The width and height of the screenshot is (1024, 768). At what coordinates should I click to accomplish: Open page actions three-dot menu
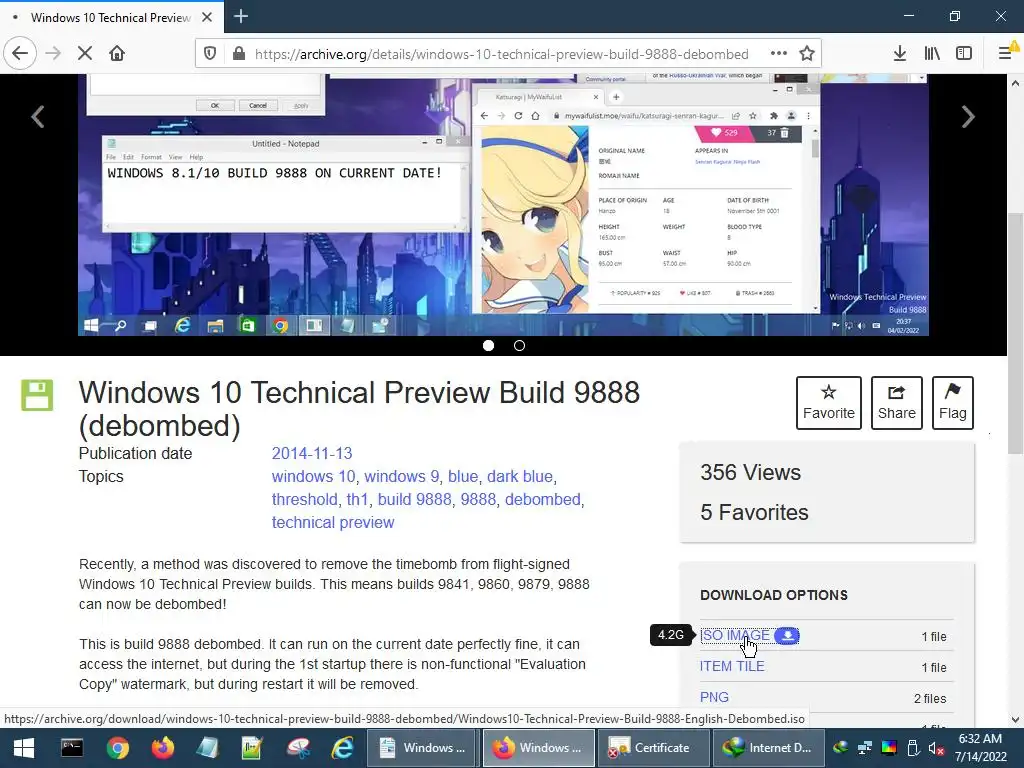[778, 53]
